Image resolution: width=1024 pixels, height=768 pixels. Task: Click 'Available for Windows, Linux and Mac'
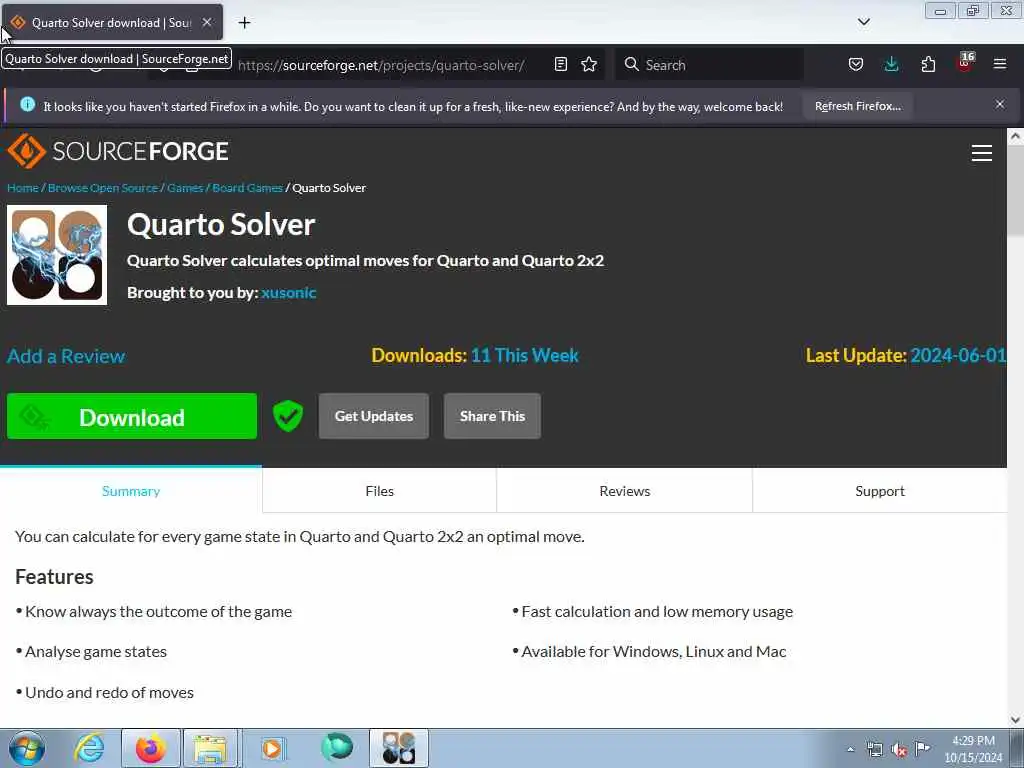[654, 652]
